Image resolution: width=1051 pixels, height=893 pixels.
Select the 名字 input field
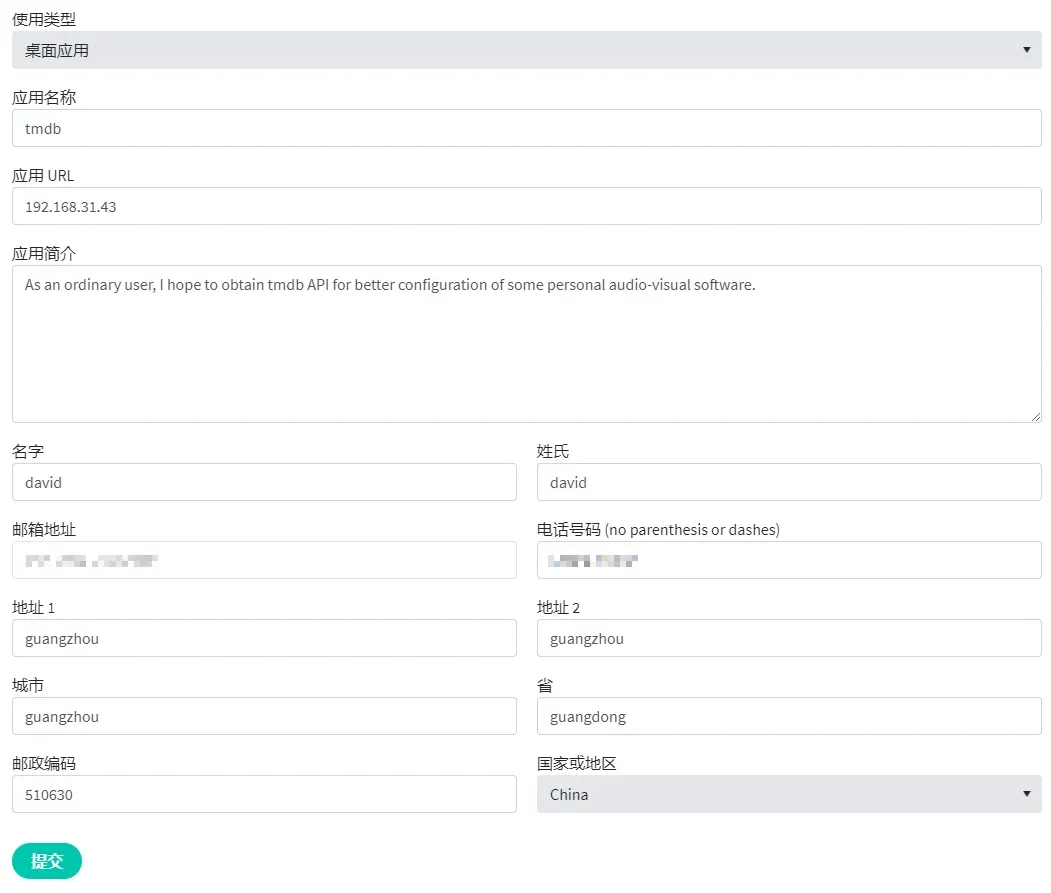click(x=264, y=482)
